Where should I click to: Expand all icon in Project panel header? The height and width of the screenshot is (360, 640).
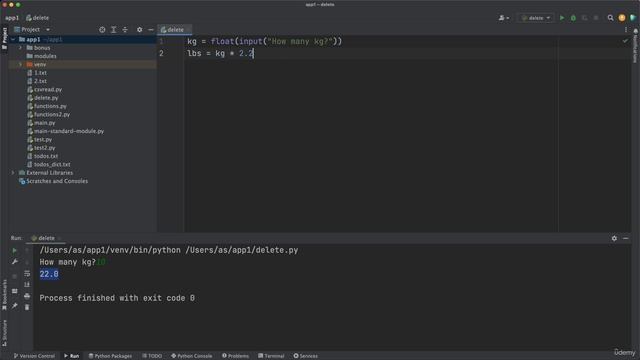114,30
